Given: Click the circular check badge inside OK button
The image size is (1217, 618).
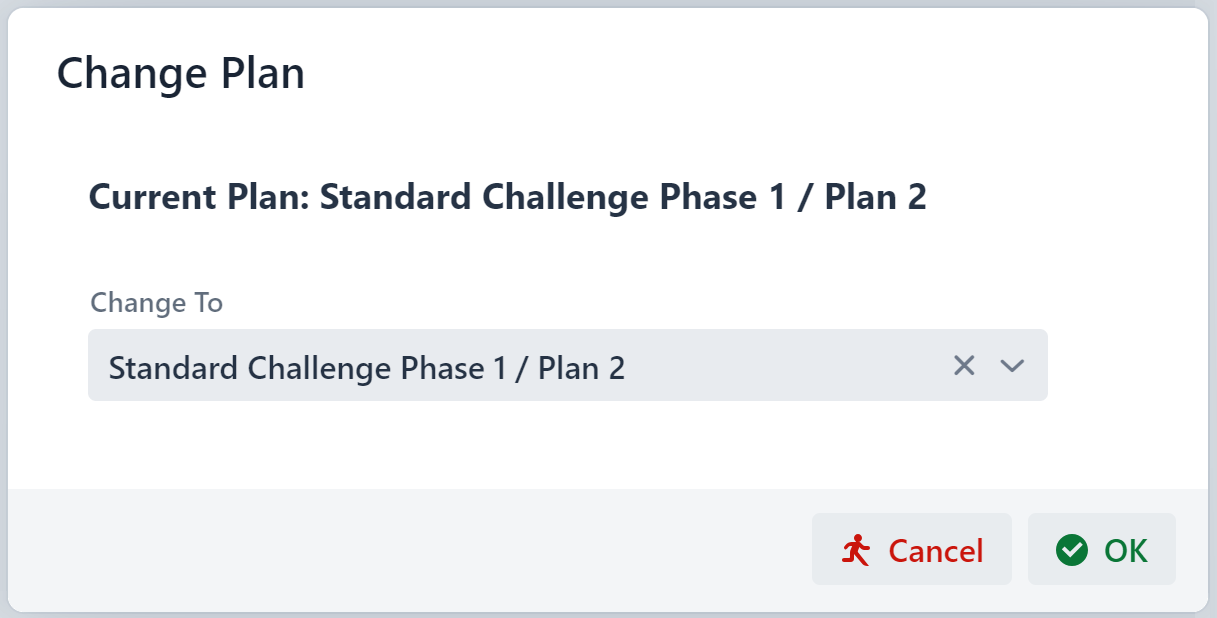Looking at the screenshot, I should click(1071, 549).
